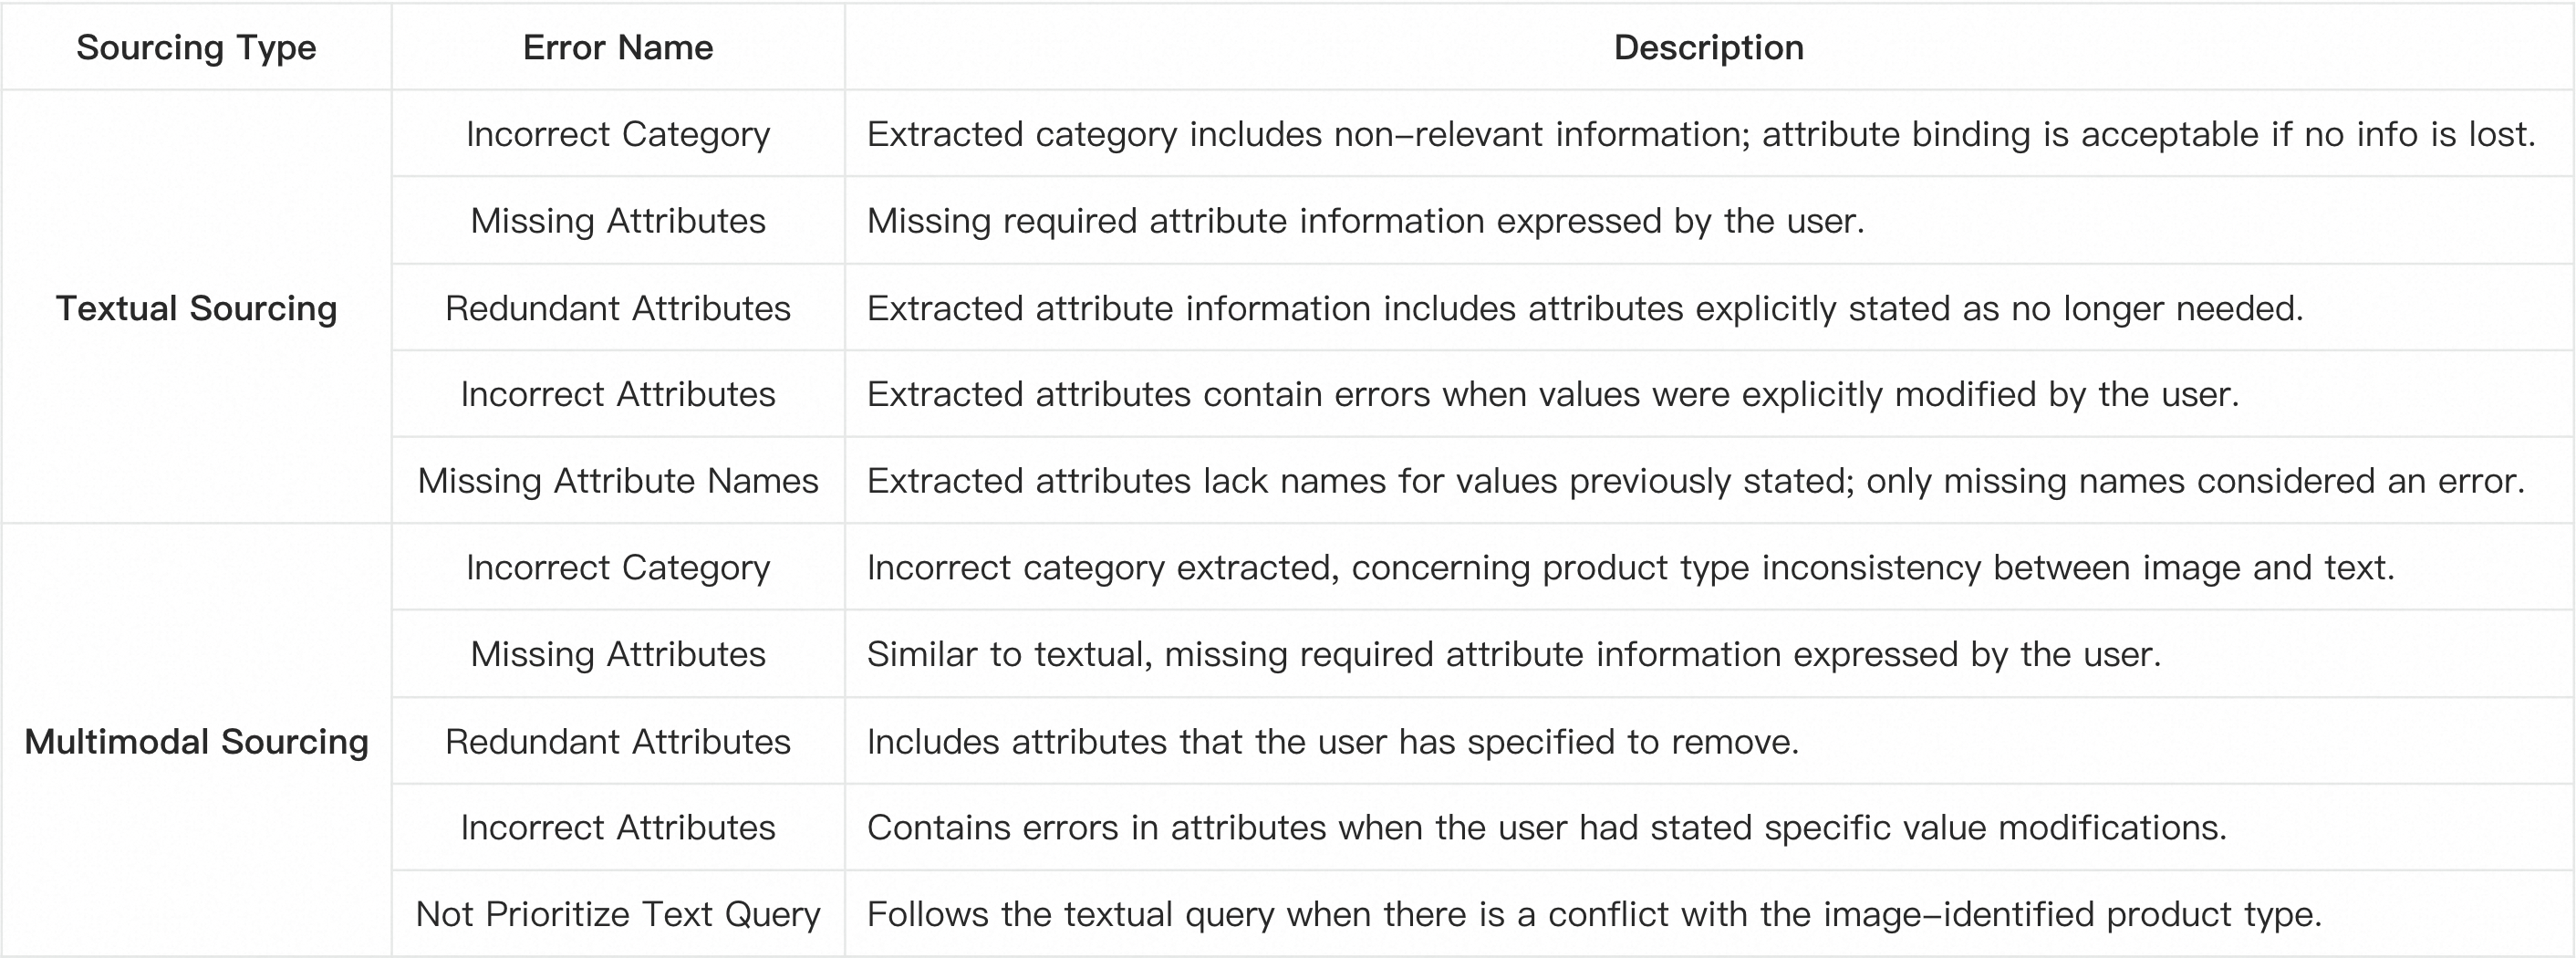Screen dimensions: 2576x958
Task: Select Incorrect Attributes under Textual Sourcing
Action: click(x=618, y=394)
